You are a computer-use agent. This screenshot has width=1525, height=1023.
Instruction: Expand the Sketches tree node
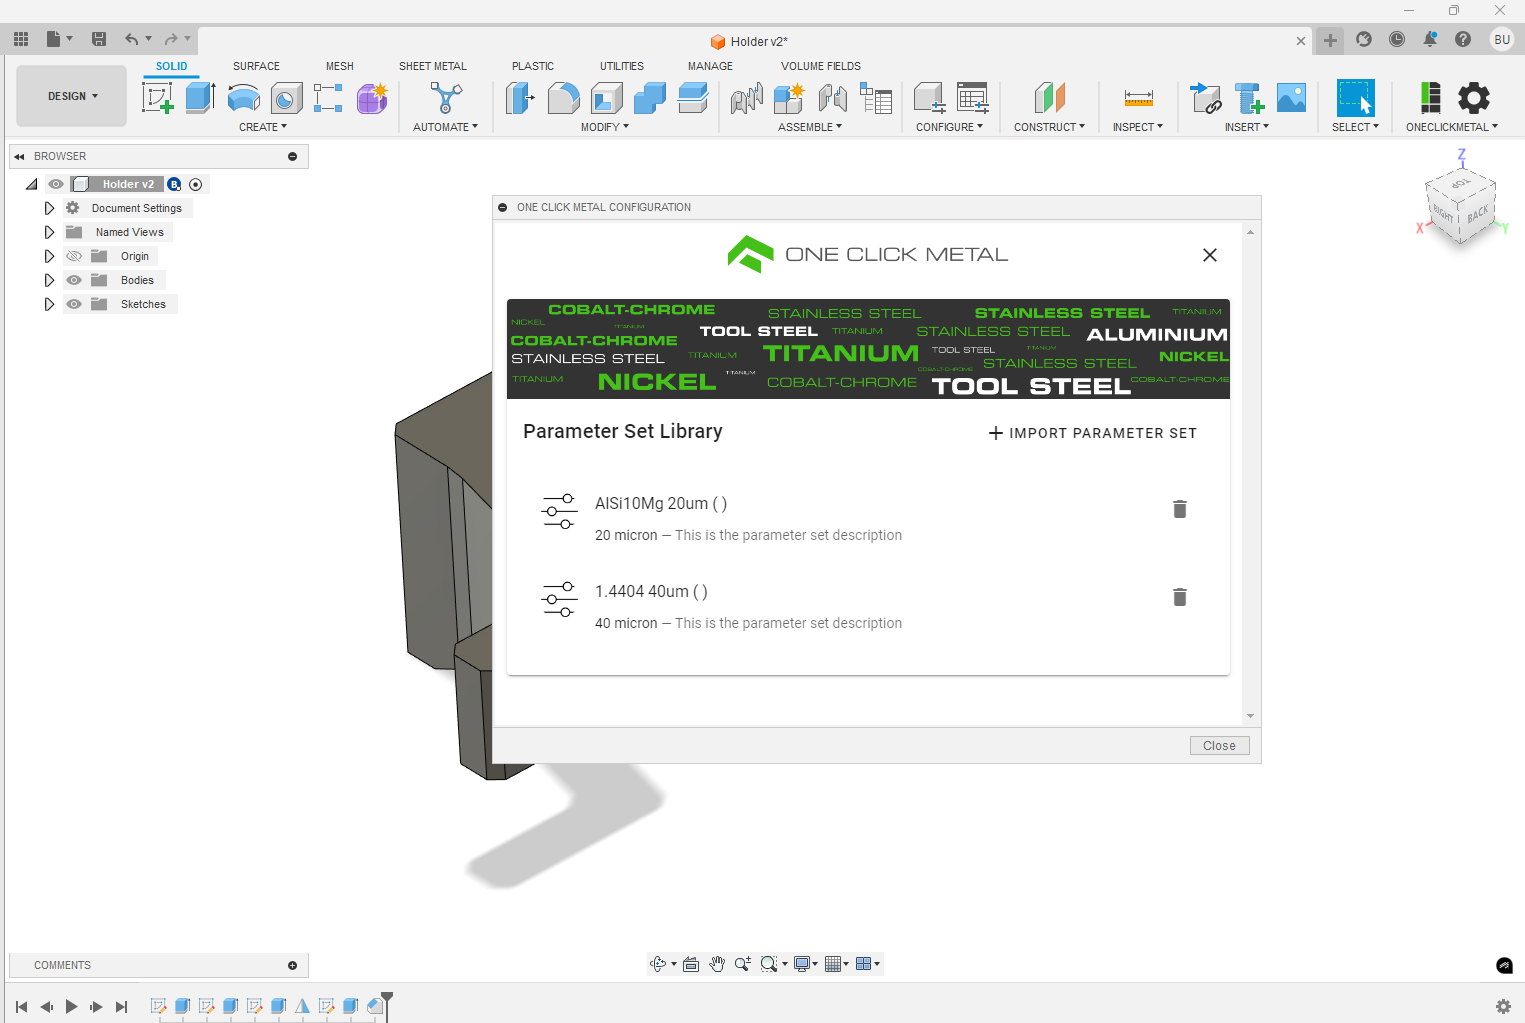point(49,304)
